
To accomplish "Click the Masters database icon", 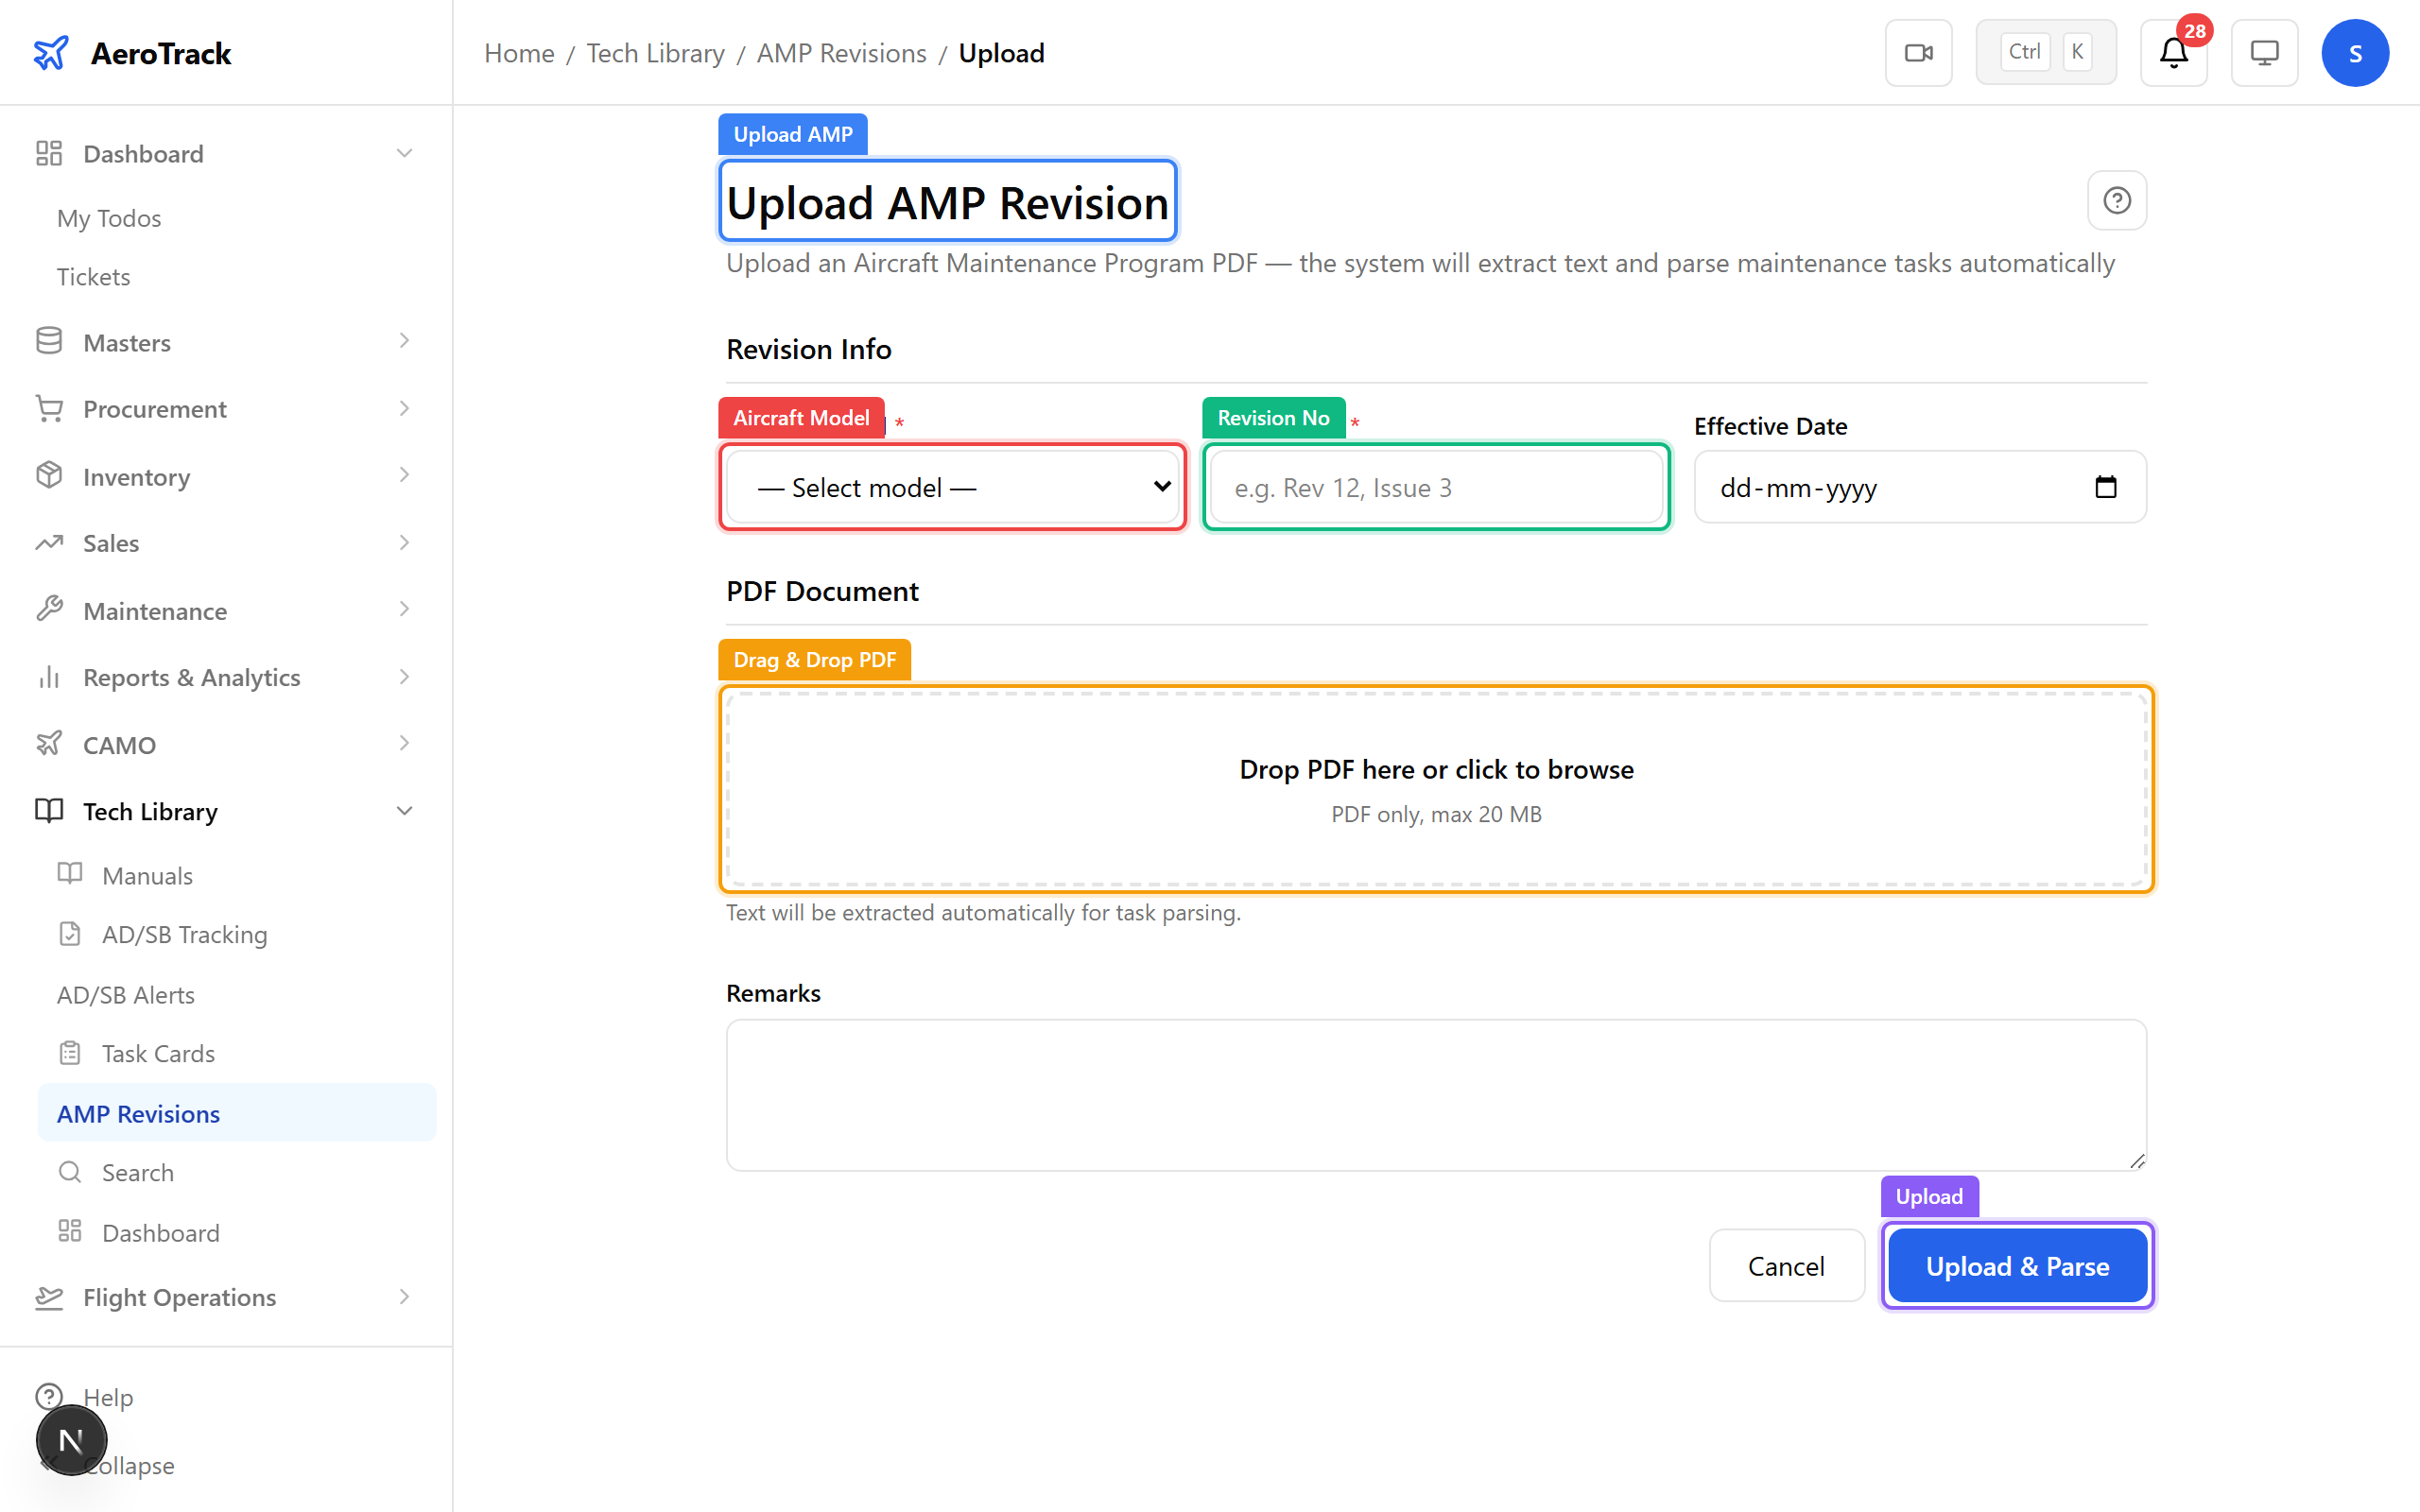I will point(50,341).
